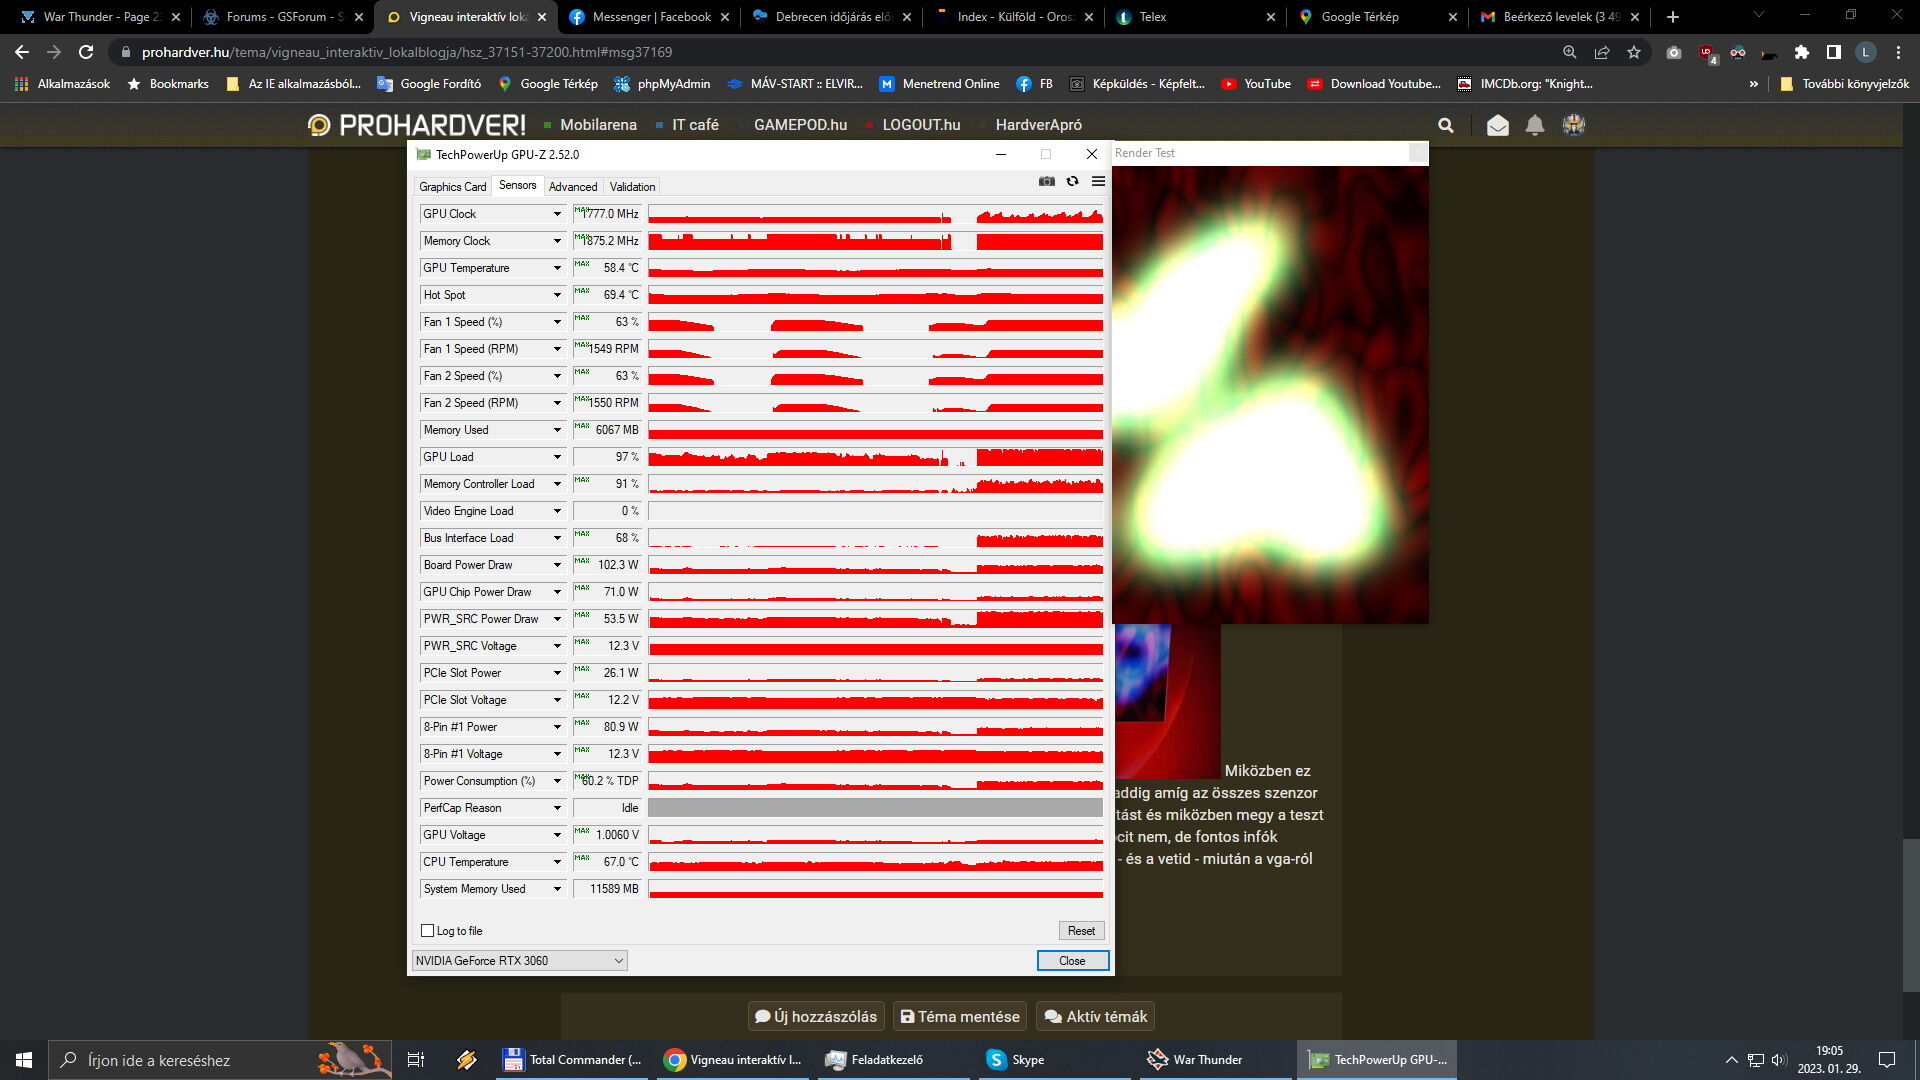1920x1080 pixels.
Task: Click the GPU Load history graph
Action: [875, 457]
